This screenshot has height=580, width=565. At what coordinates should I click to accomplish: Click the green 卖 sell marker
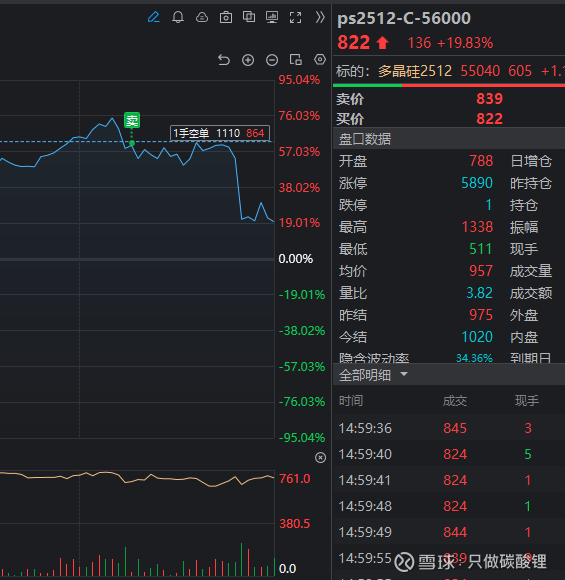(x=132, y=120)
